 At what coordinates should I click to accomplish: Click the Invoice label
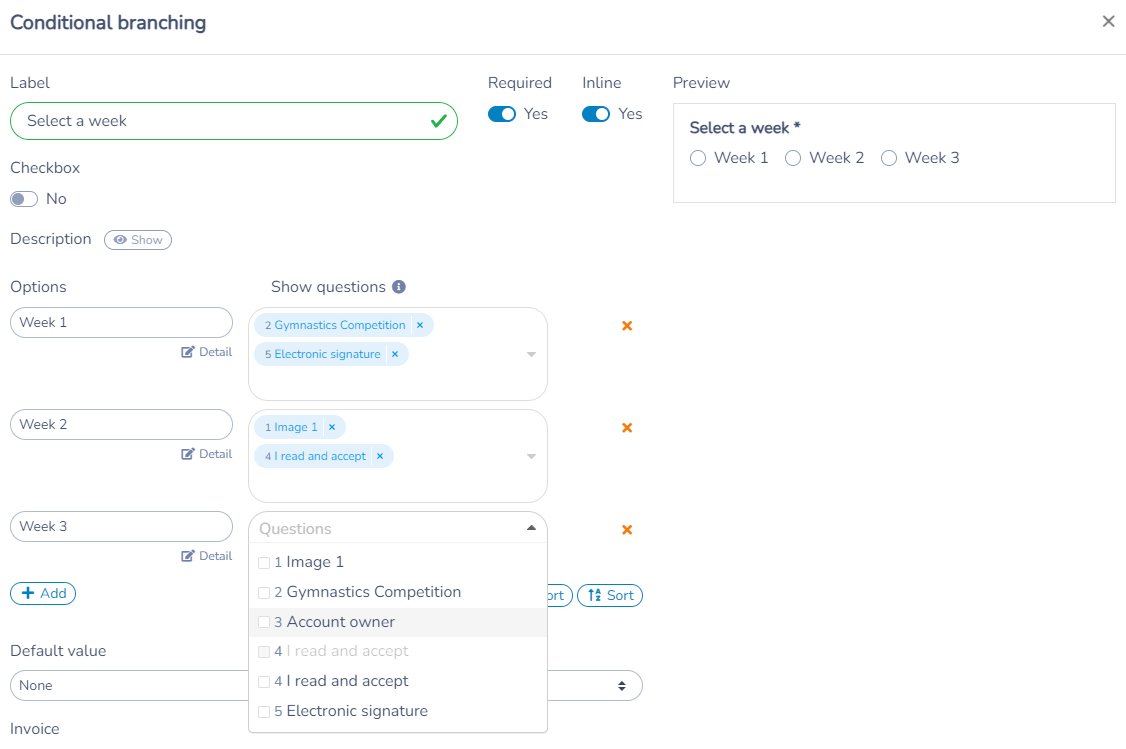[34, 729]
